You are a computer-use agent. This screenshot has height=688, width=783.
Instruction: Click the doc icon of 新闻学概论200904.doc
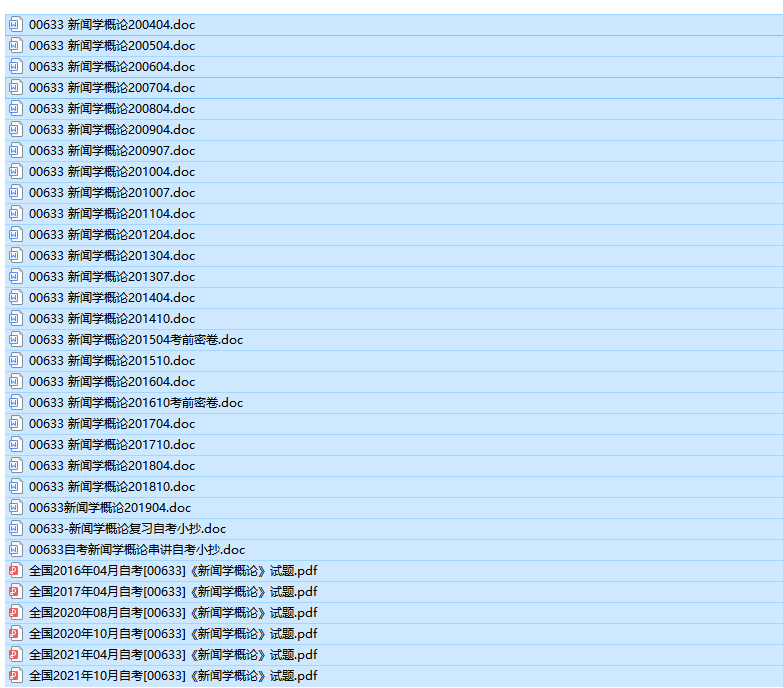click(15, 129)
